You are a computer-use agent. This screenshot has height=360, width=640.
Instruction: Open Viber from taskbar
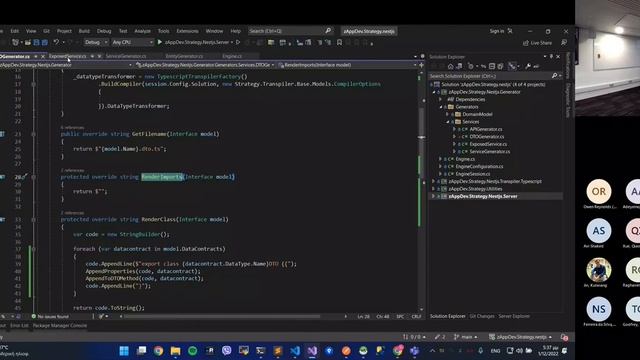[227, 351]
